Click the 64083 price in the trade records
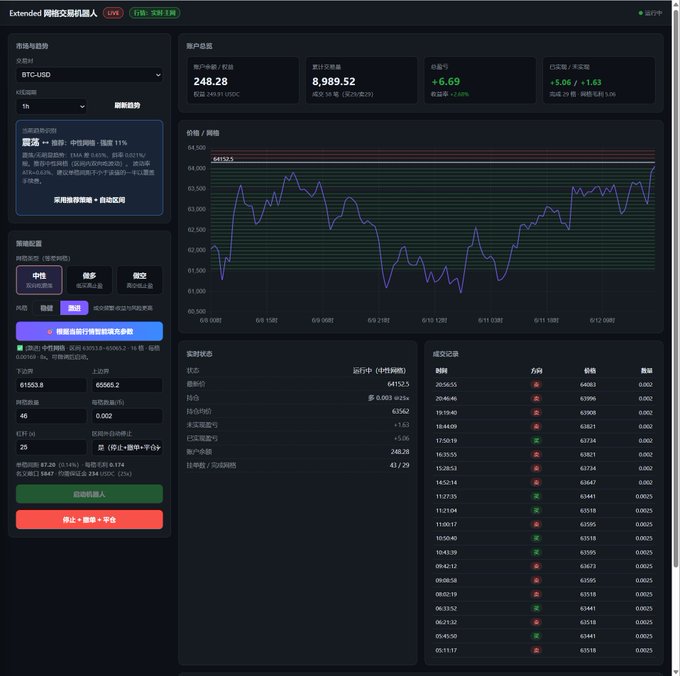Image resolution: width=680 pixels, height=676 pixels. pyautogui.click(x=588, y=385)
